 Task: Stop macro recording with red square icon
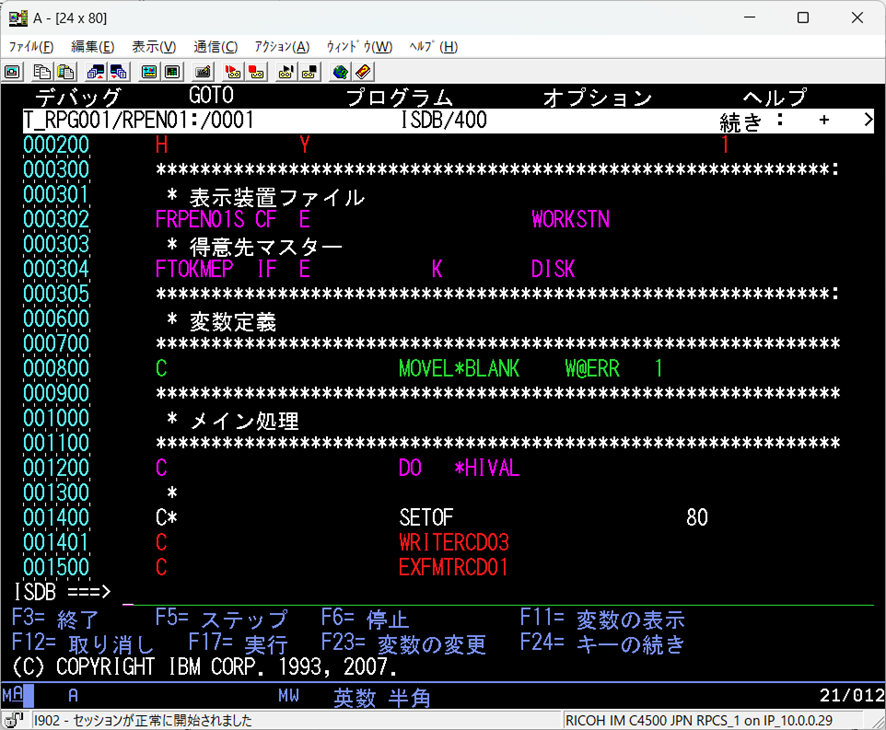257,72
